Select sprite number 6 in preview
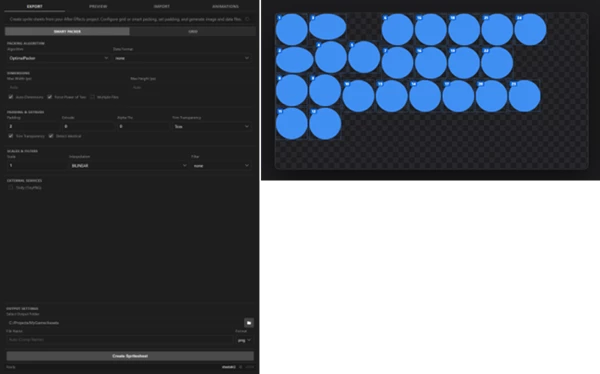The image size is (600, 374). tap(398, 29)
